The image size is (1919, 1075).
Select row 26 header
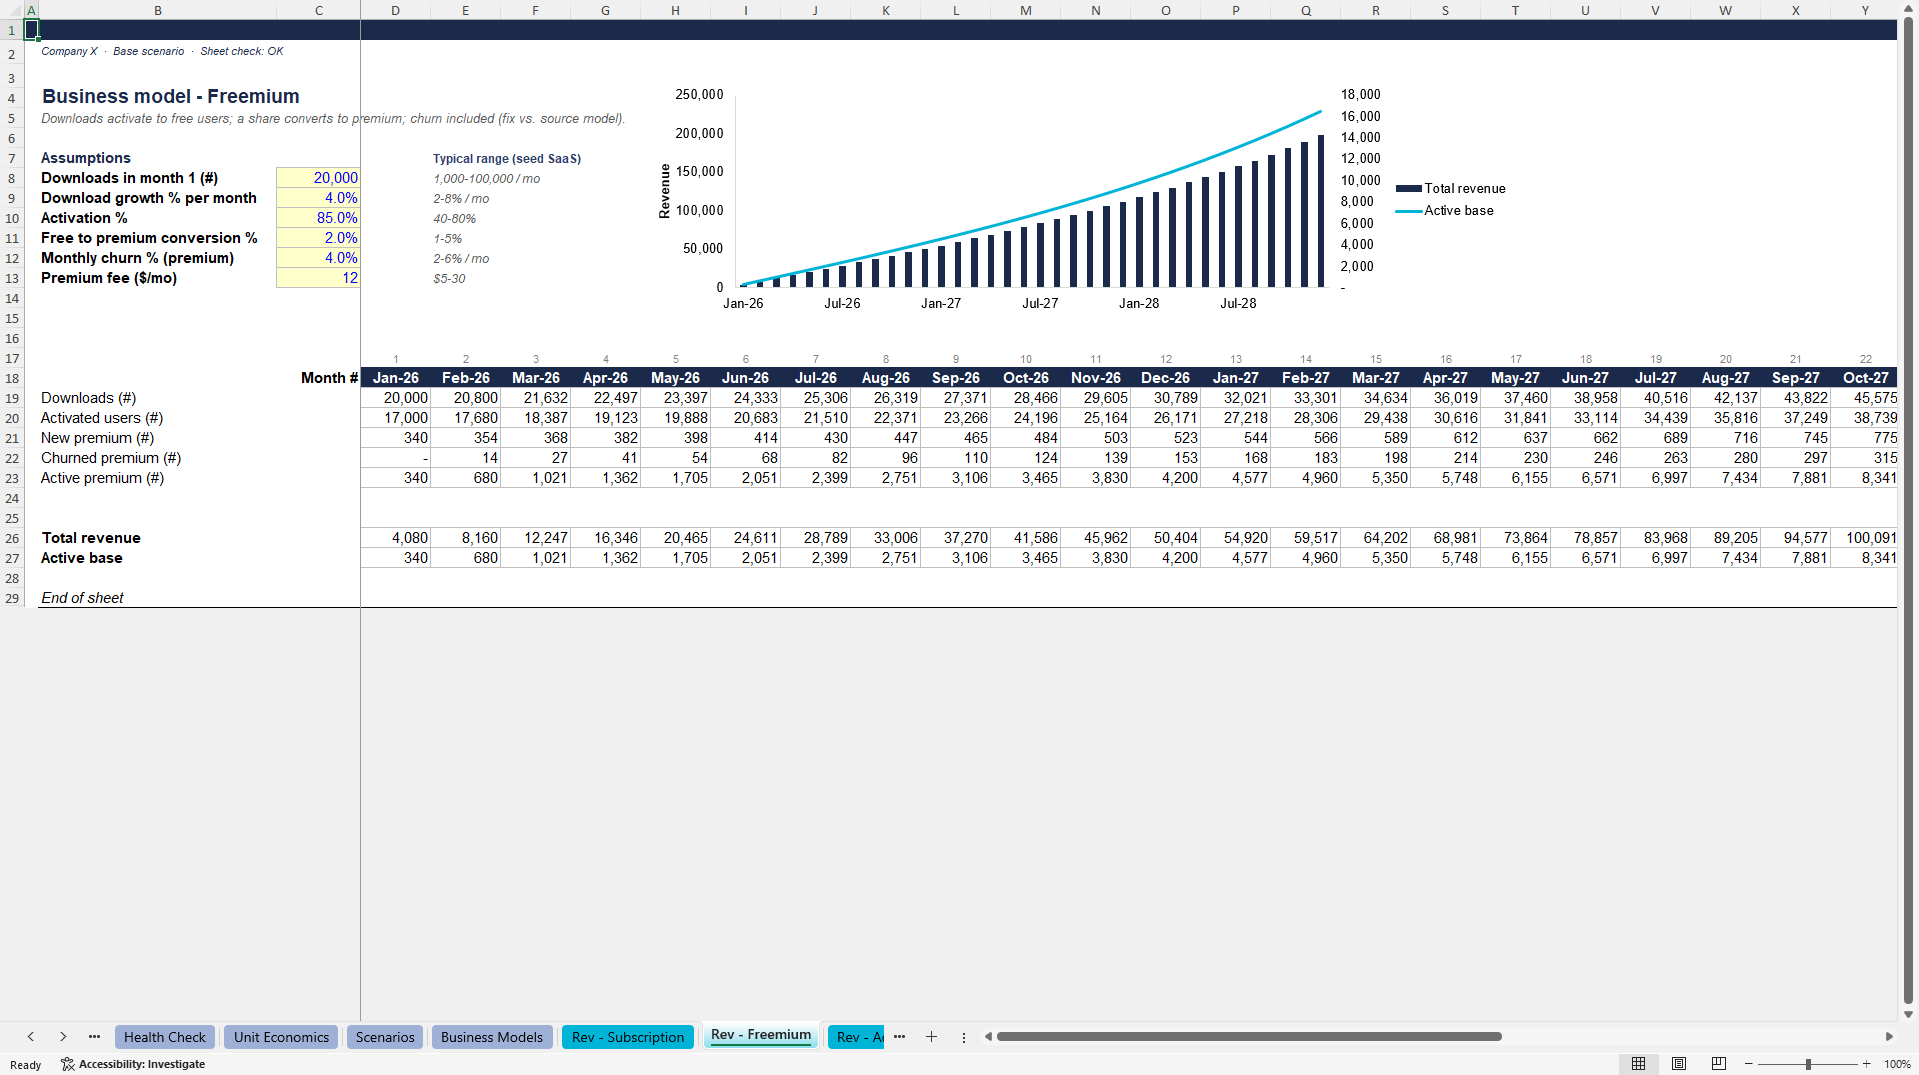tap(12, 538)
